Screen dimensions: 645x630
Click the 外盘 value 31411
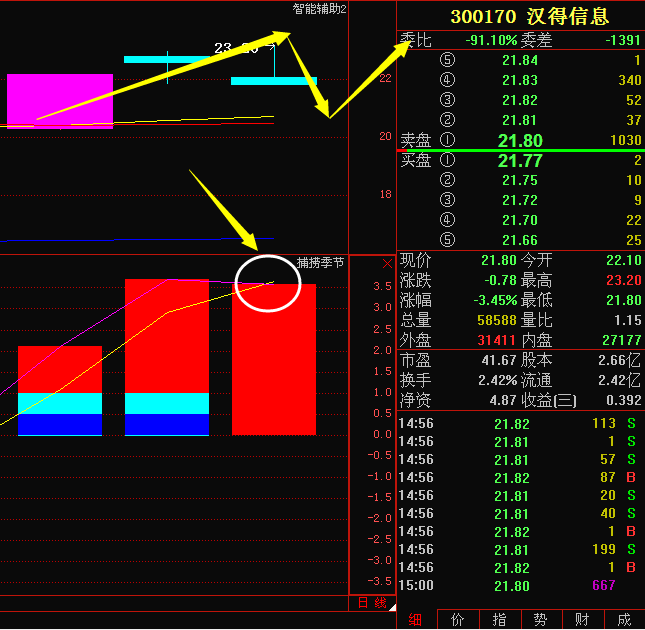(x=497, y=340)
